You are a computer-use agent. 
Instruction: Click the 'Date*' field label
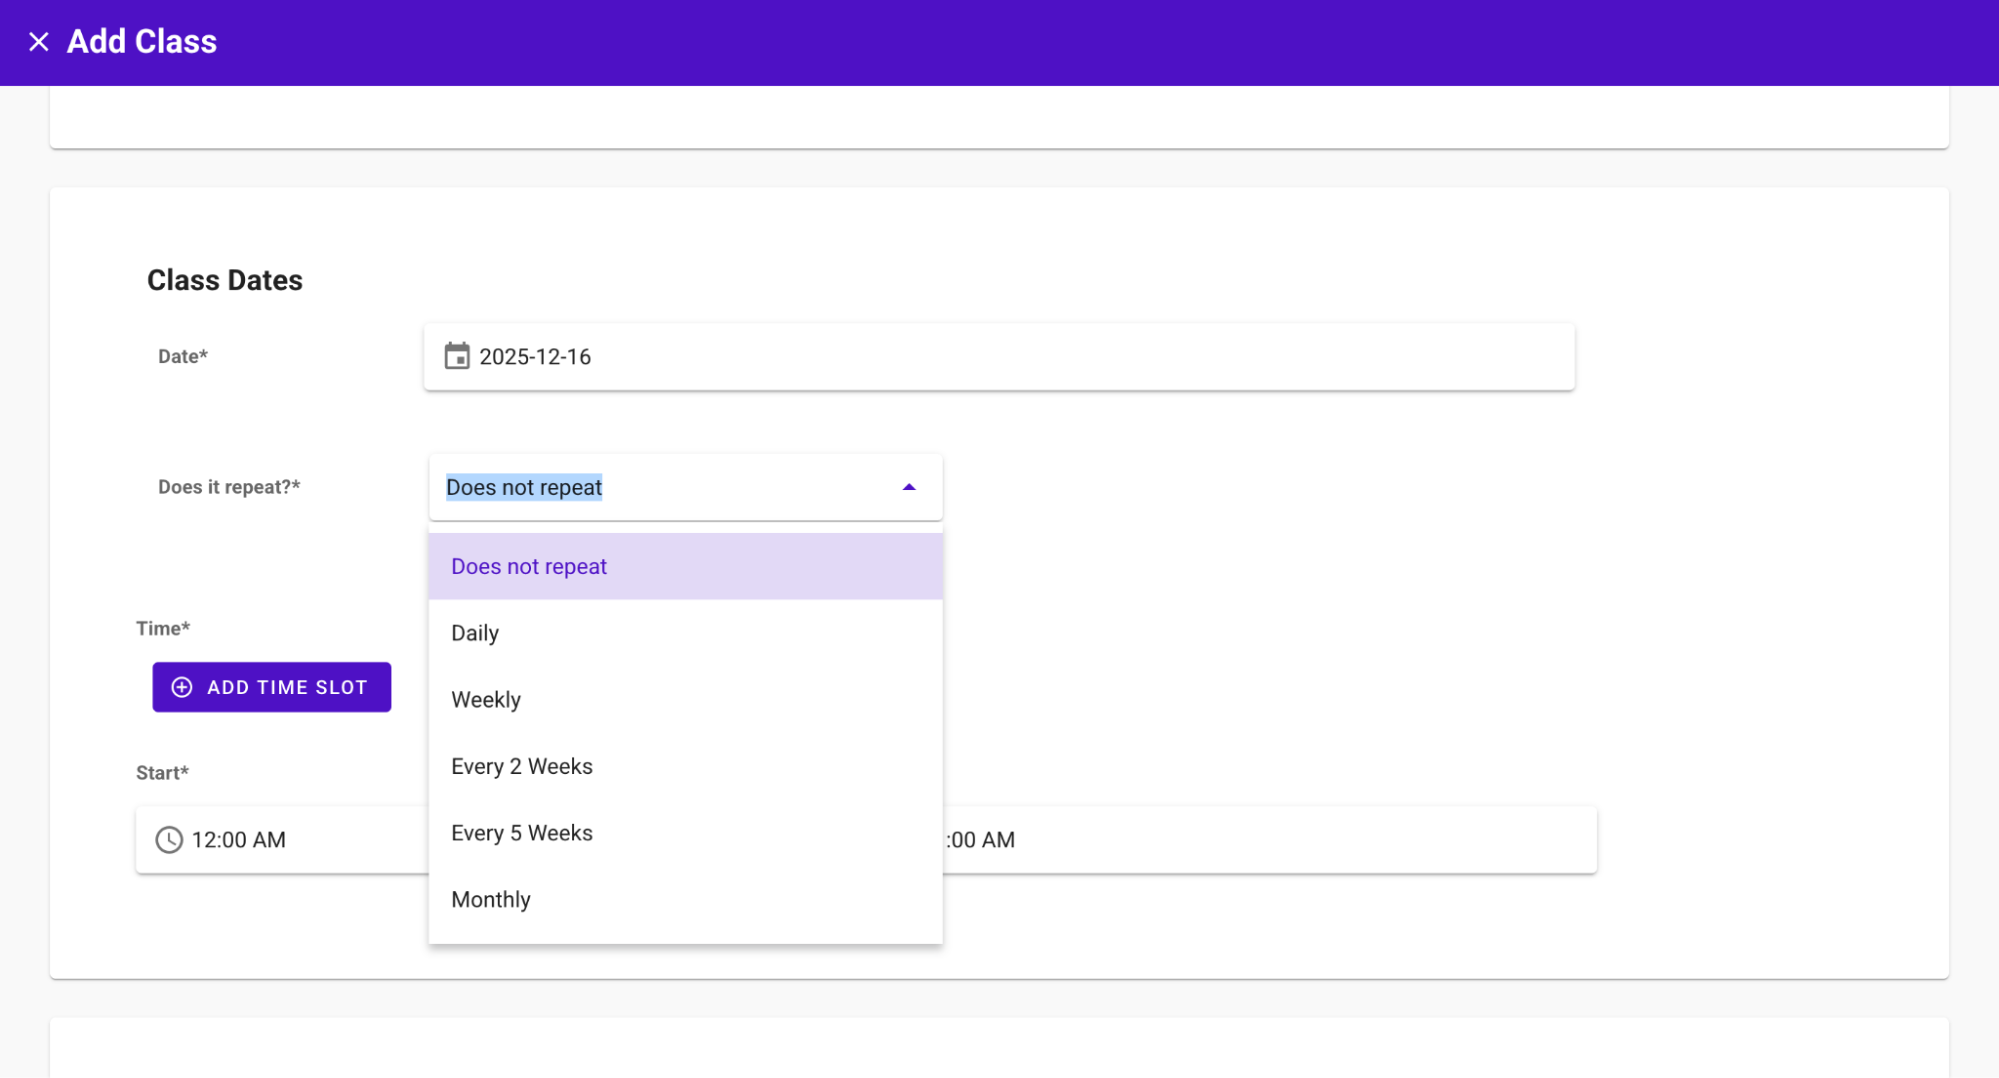183,357
